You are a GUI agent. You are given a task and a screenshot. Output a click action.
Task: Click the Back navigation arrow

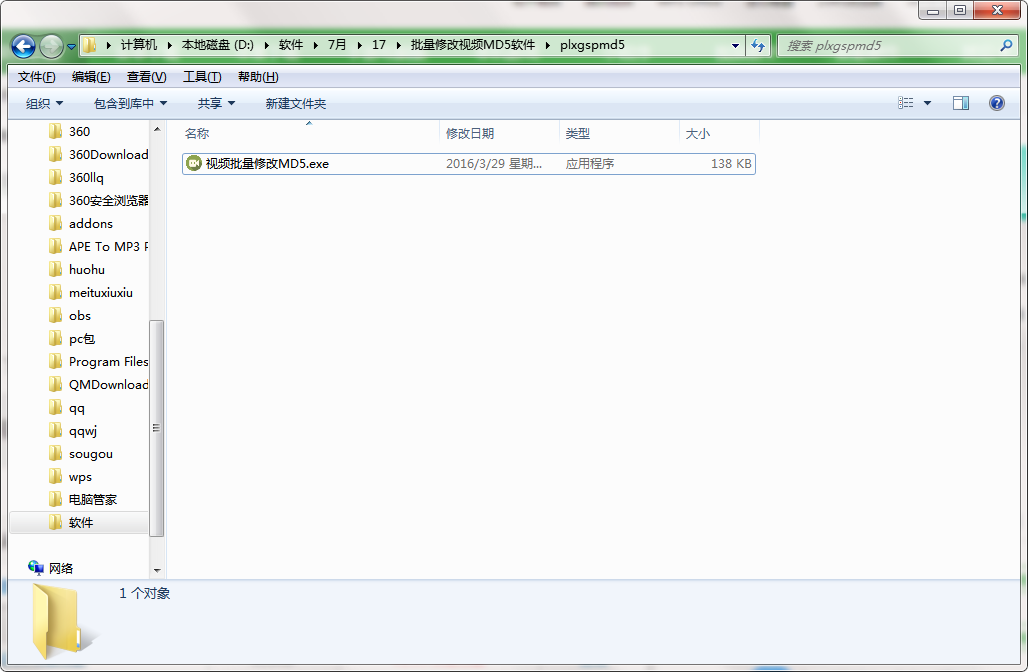[x=24, y=46]
